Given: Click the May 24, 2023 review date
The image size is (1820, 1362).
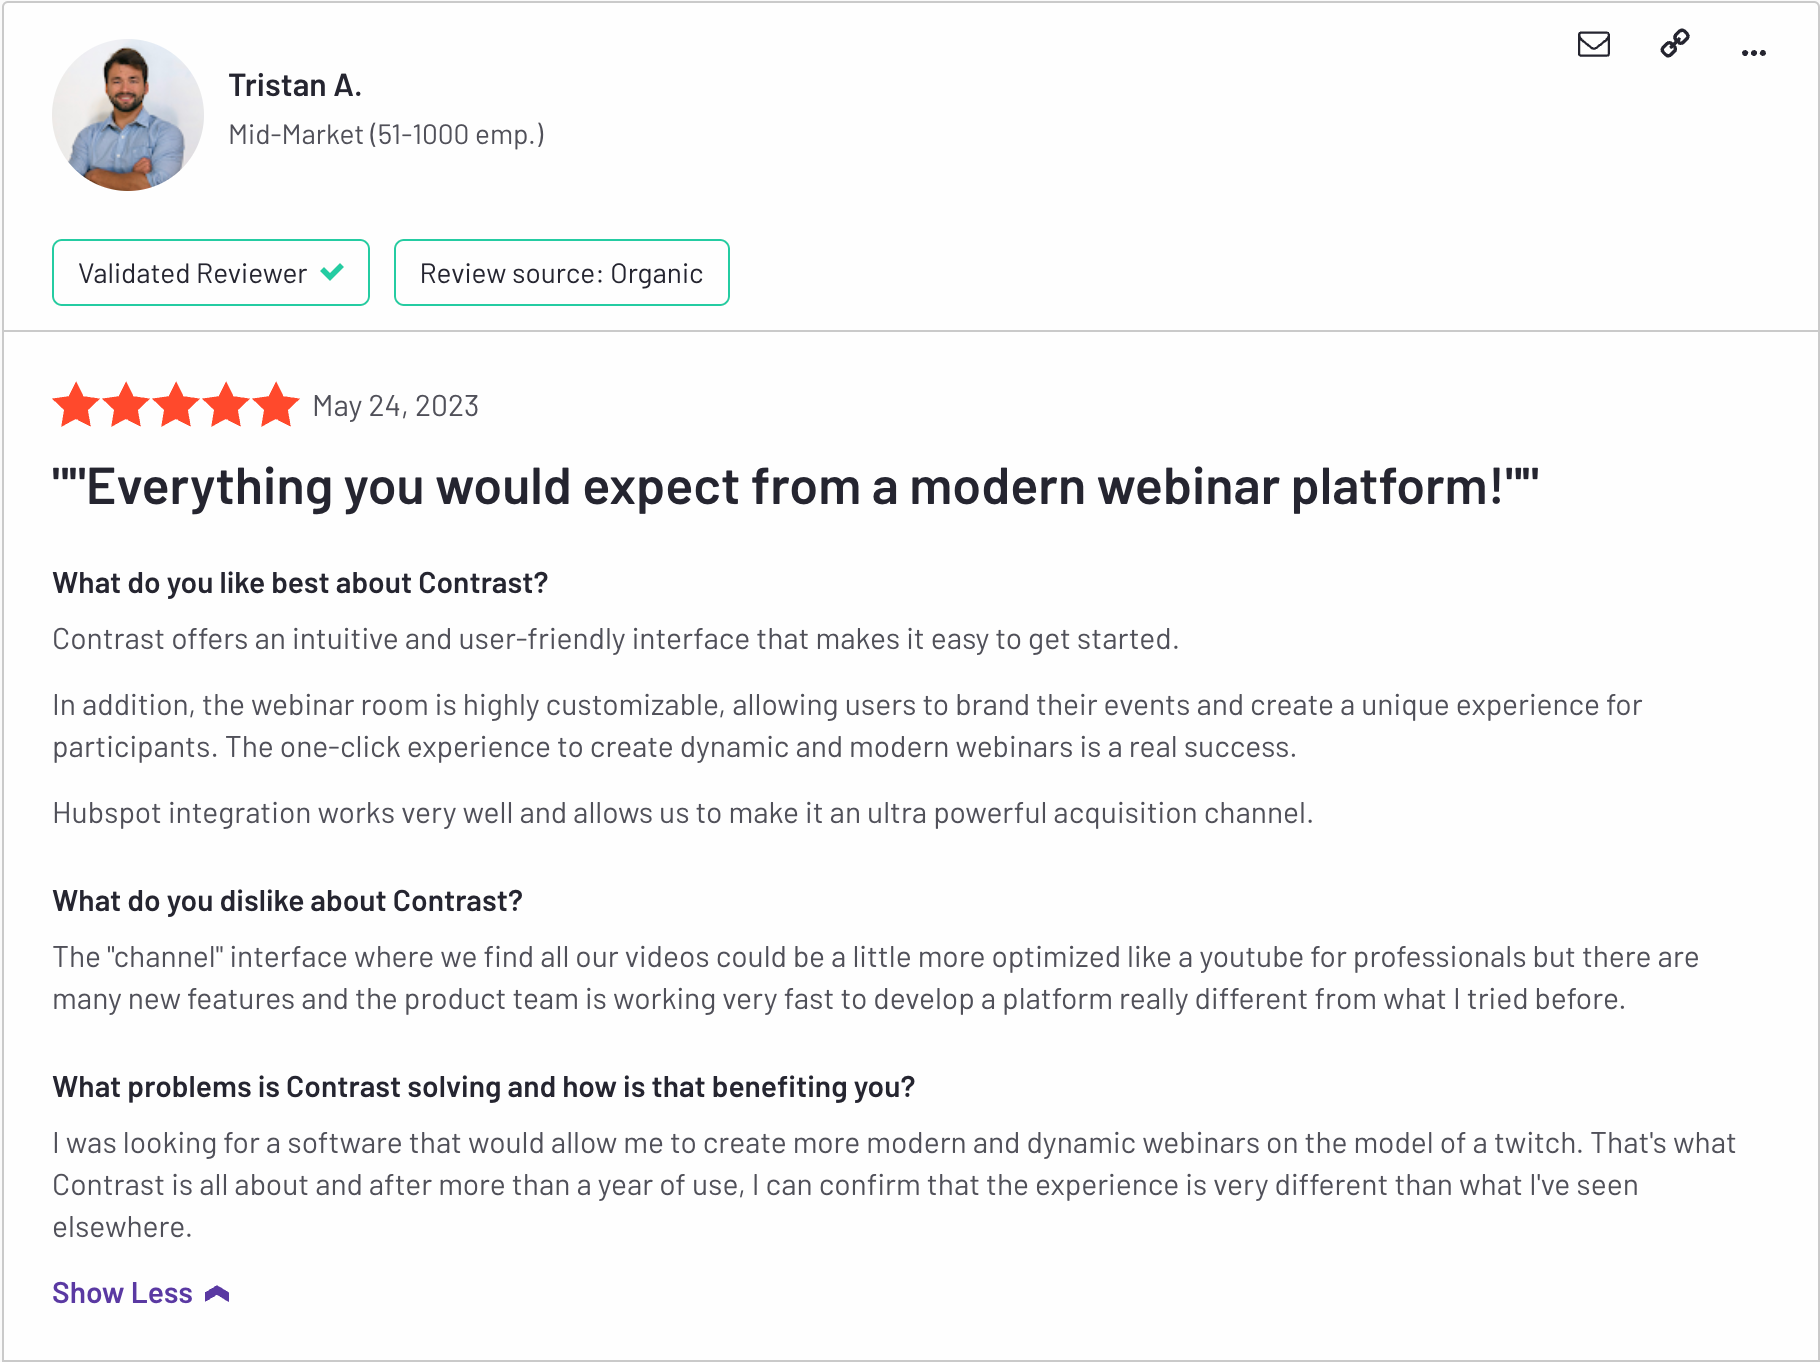Looking at the screenshot, I should coord(396,406).
